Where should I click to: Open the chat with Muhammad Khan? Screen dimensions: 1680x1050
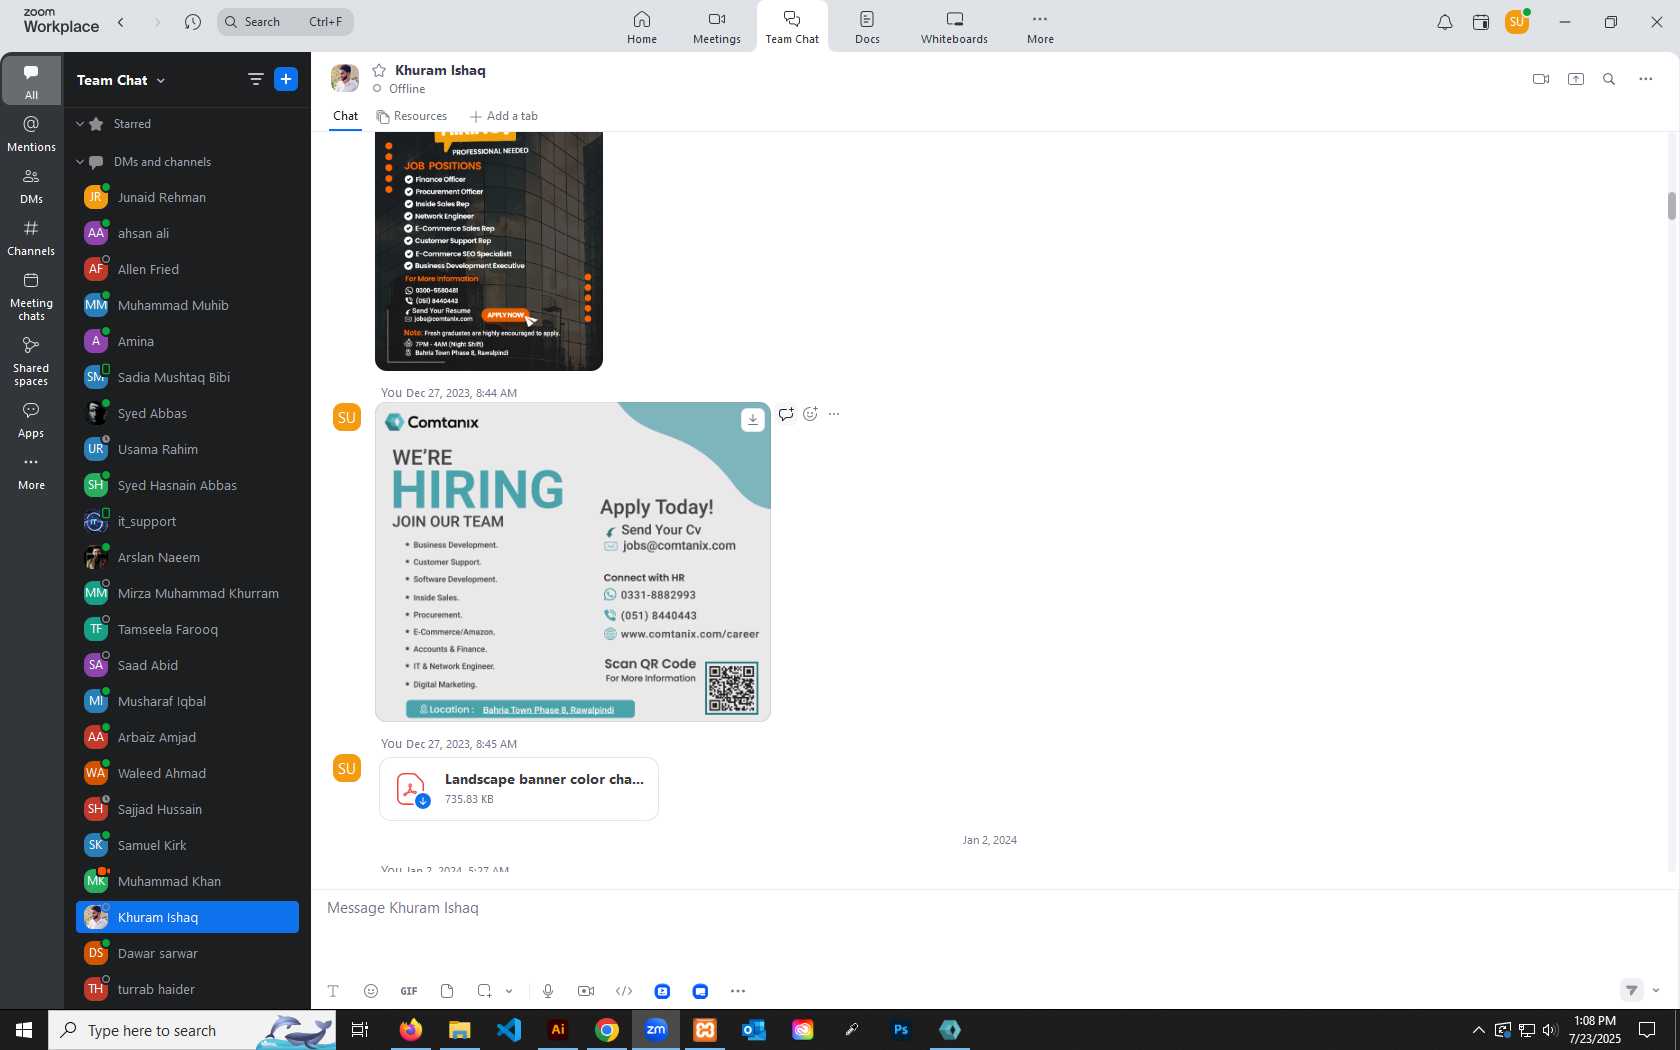click(187, 881)
